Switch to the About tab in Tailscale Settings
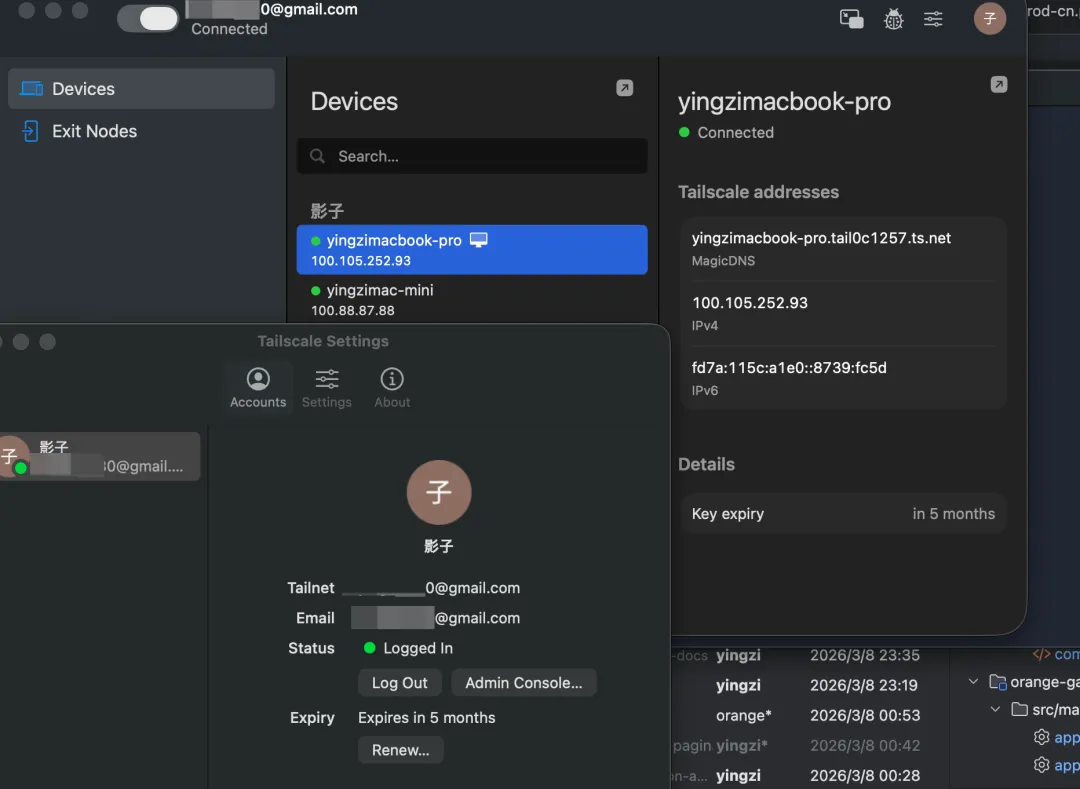Image resolution: width=1080 pixels, height=789 pixels. [x=392, y=388]
